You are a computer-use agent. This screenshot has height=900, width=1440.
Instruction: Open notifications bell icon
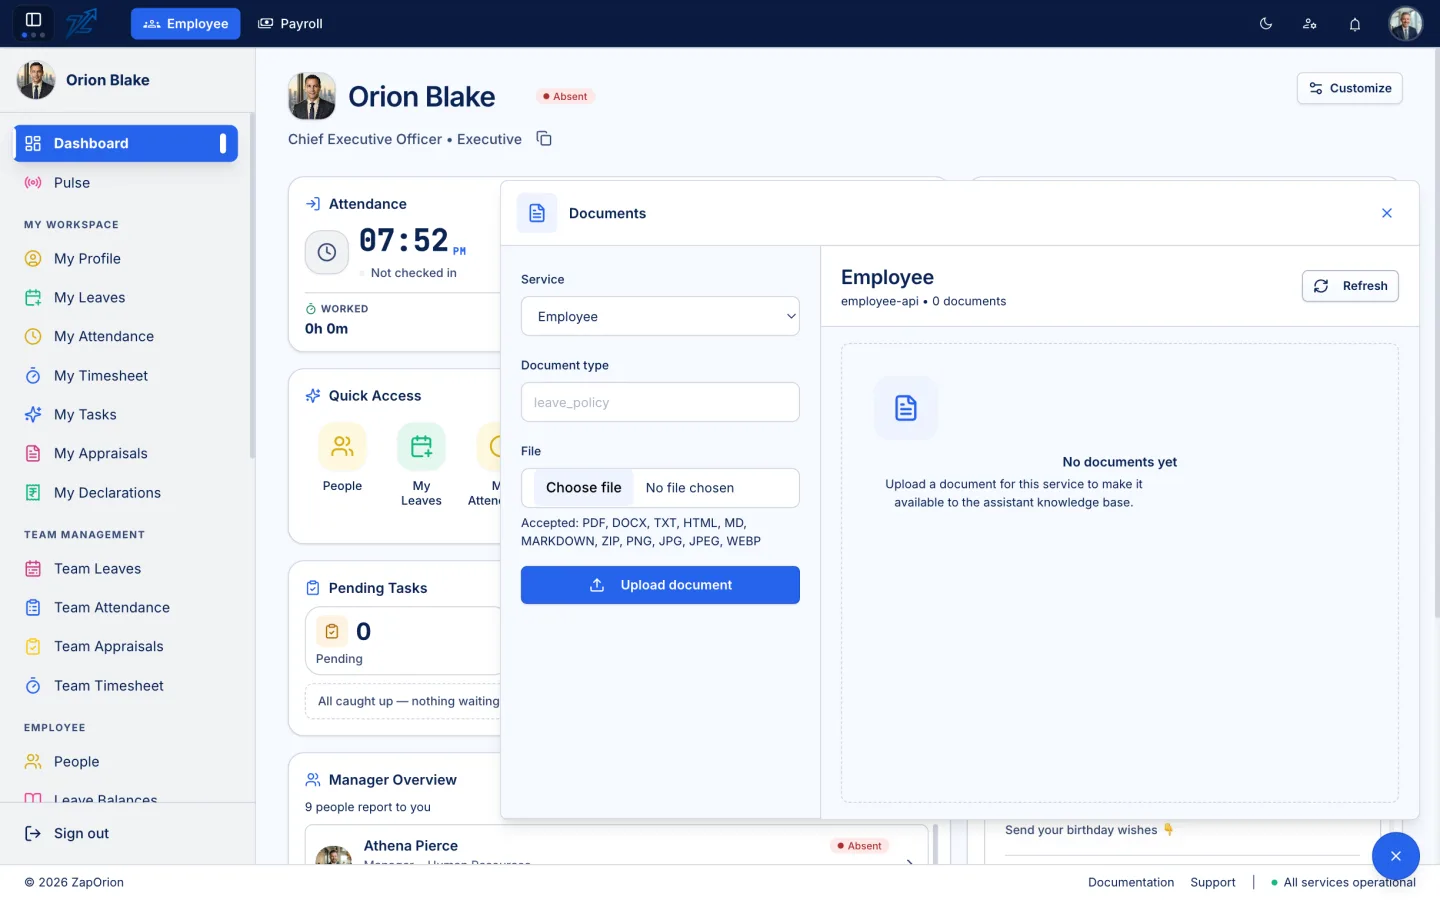[x=1355, y=24]
